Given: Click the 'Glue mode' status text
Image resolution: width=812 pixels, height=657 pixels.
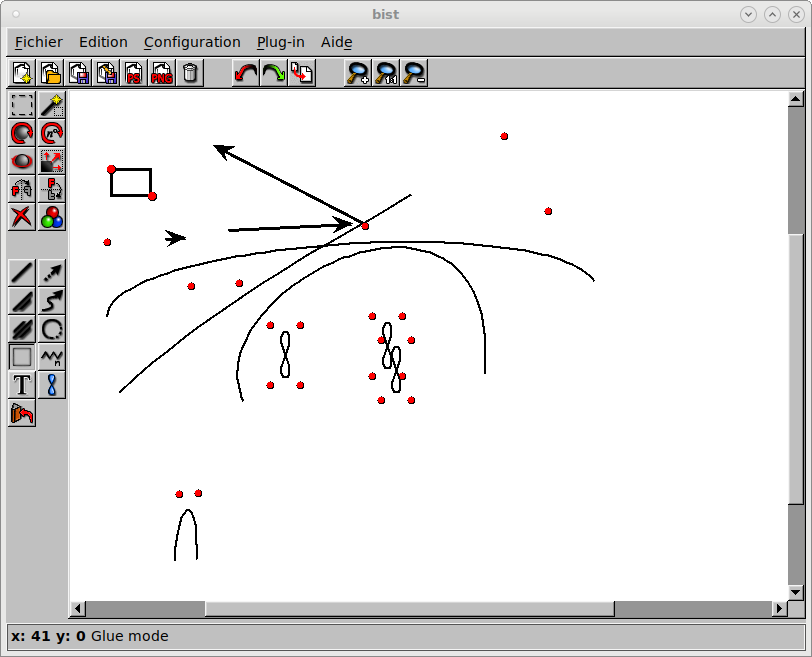Looking at the screenshot, I should [129, 636].
